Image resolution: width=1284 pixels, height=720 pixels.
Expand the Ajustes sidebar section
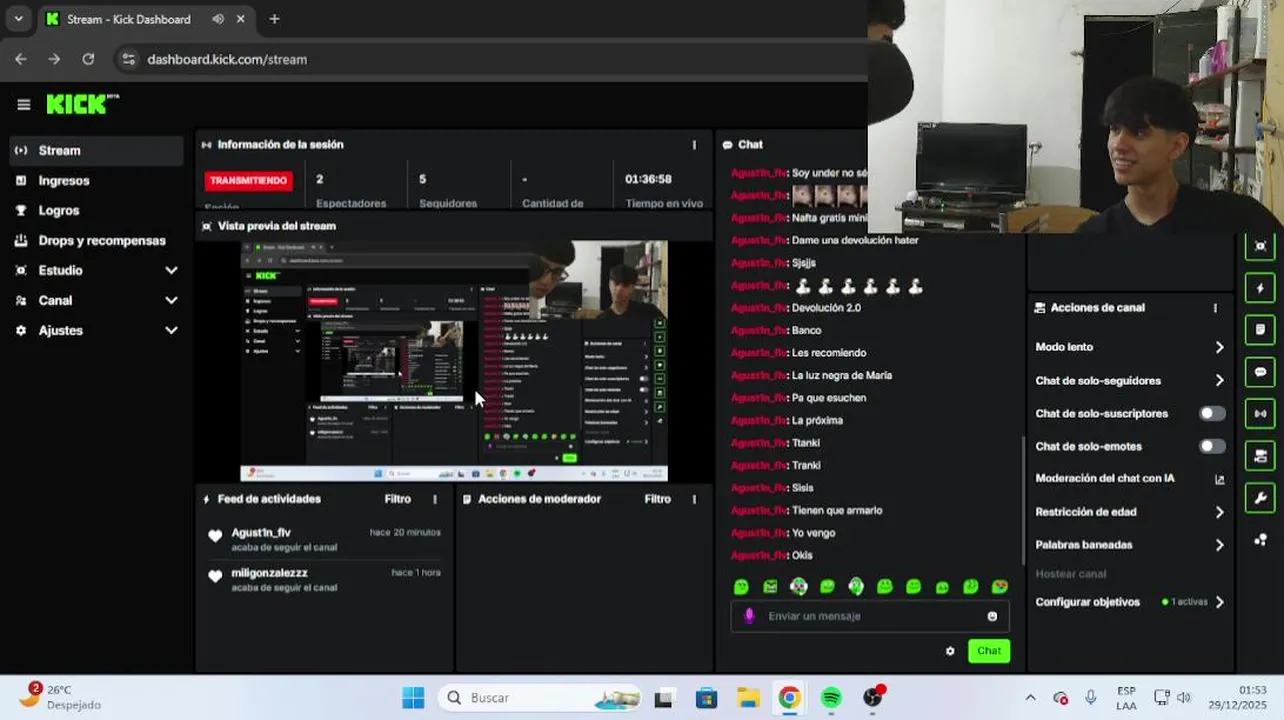(x=171, y=330)
